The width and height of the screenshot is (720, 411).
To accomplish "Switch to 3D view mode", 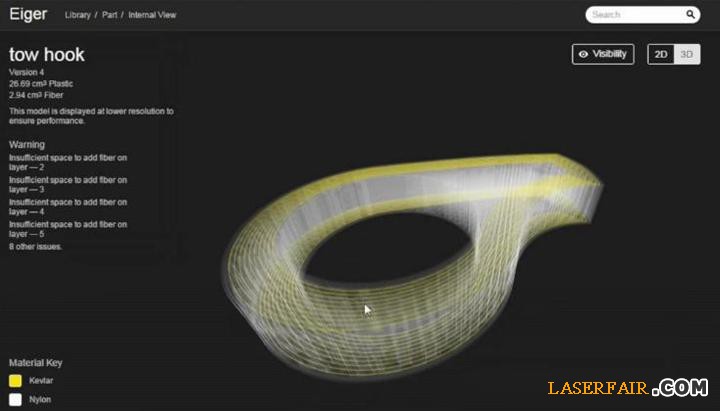I will (687, 55).
